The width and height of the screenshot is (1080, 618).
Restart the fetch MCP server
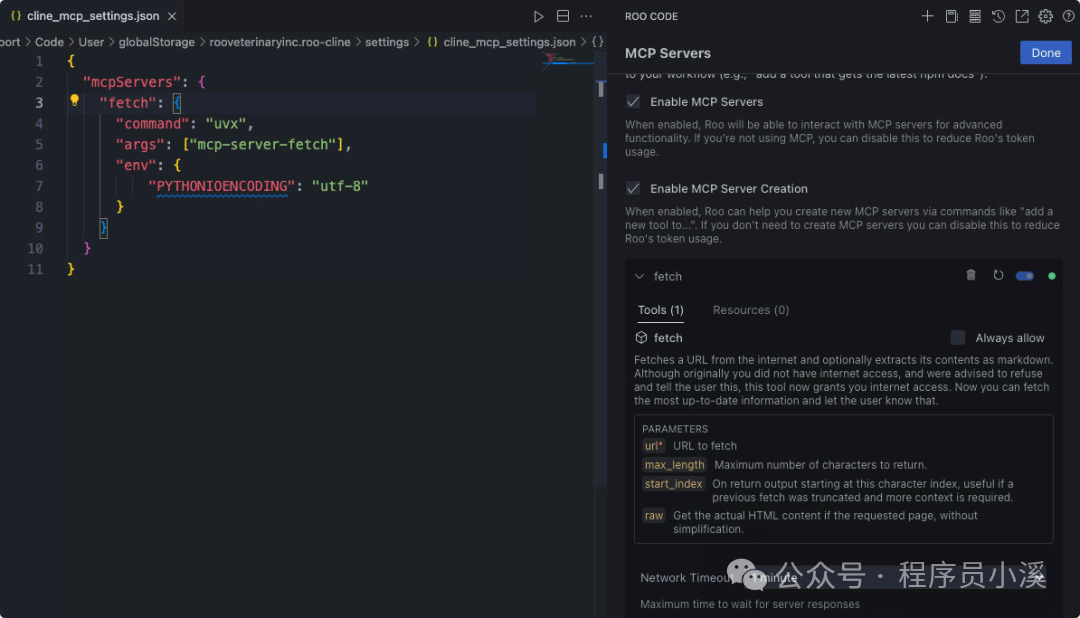pos(998,276)
